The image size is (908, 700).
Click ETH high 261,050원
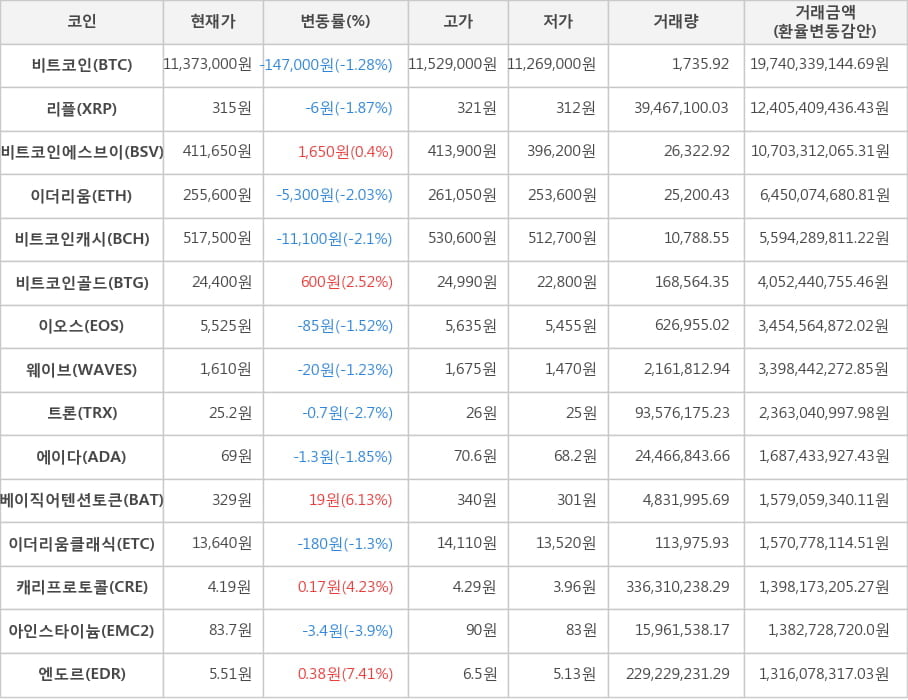462,195
